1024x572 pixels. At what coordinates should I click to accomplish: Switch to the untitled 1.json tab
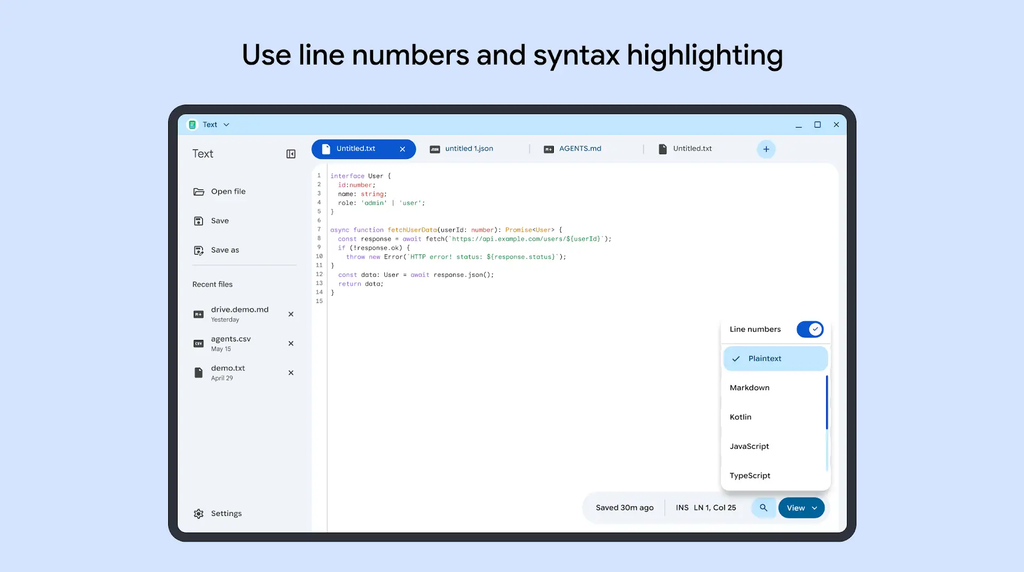click(x=469, y=150)
